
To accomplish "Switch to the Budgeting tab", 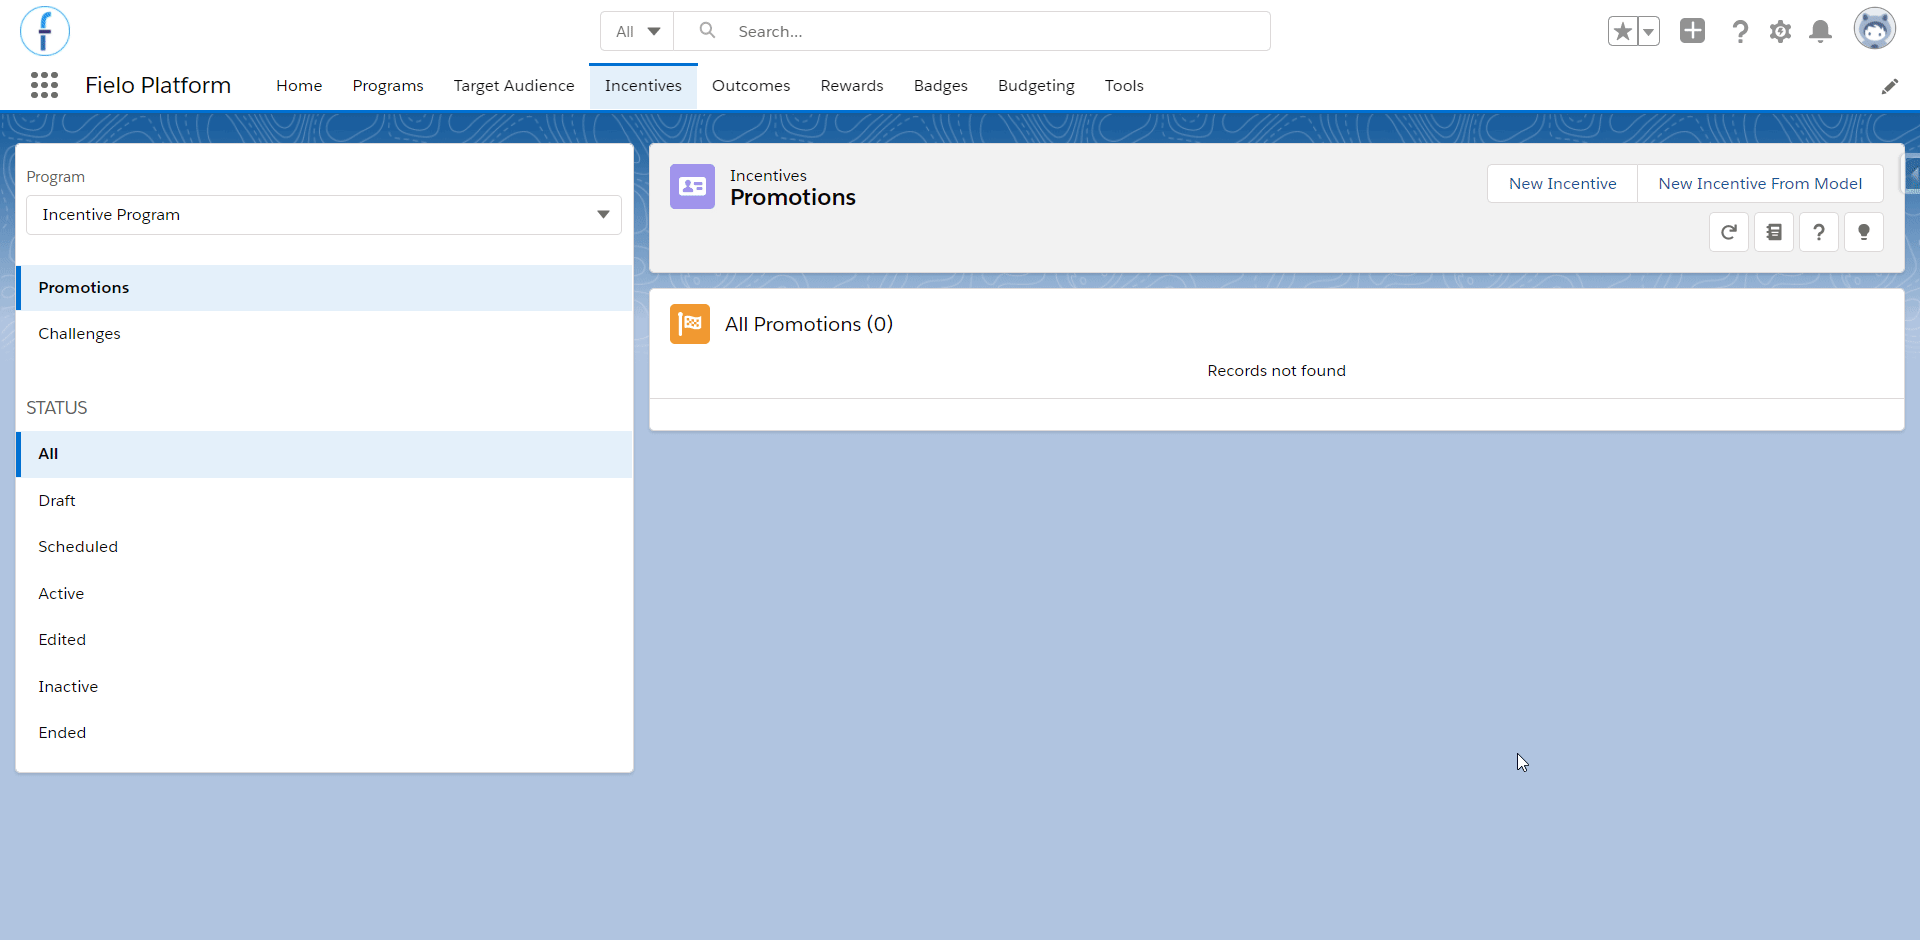I will tap(1036, 86).
